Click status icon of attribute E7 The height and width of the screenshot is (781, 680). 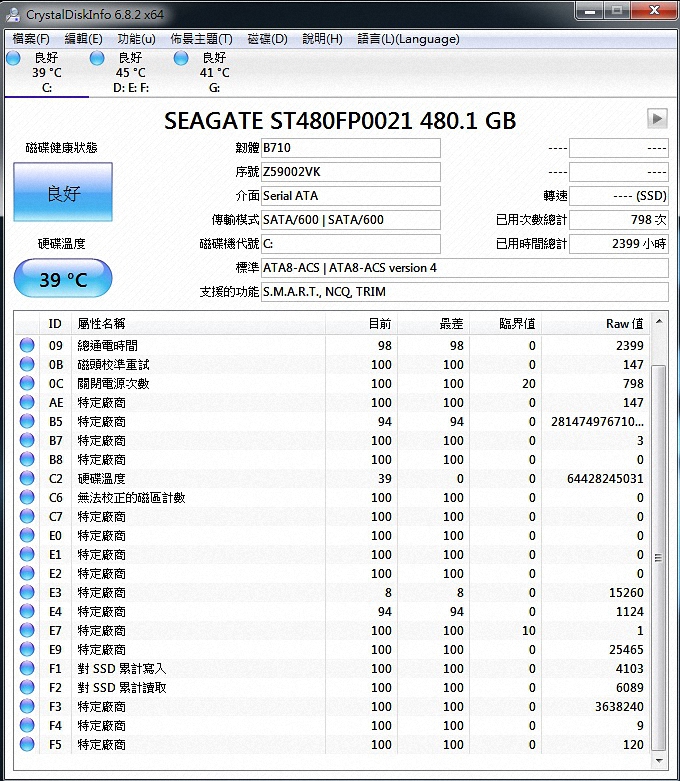click(x=27, y=630)
